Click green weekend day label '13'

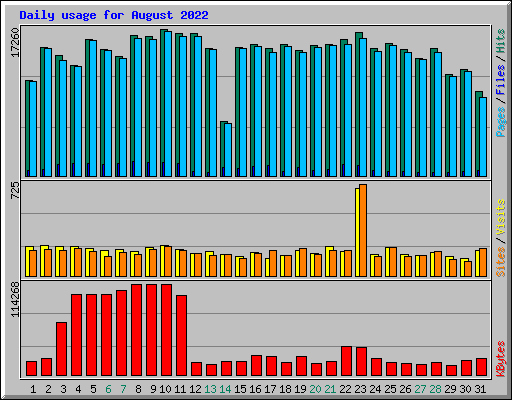(x=210, y=389)
